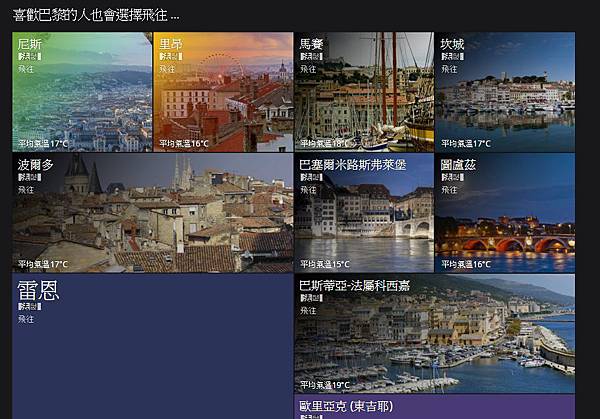Click 平均氣溫17°C on the 尼斯 tile
The height and width of the screenshot is (419, 600).
43,144
